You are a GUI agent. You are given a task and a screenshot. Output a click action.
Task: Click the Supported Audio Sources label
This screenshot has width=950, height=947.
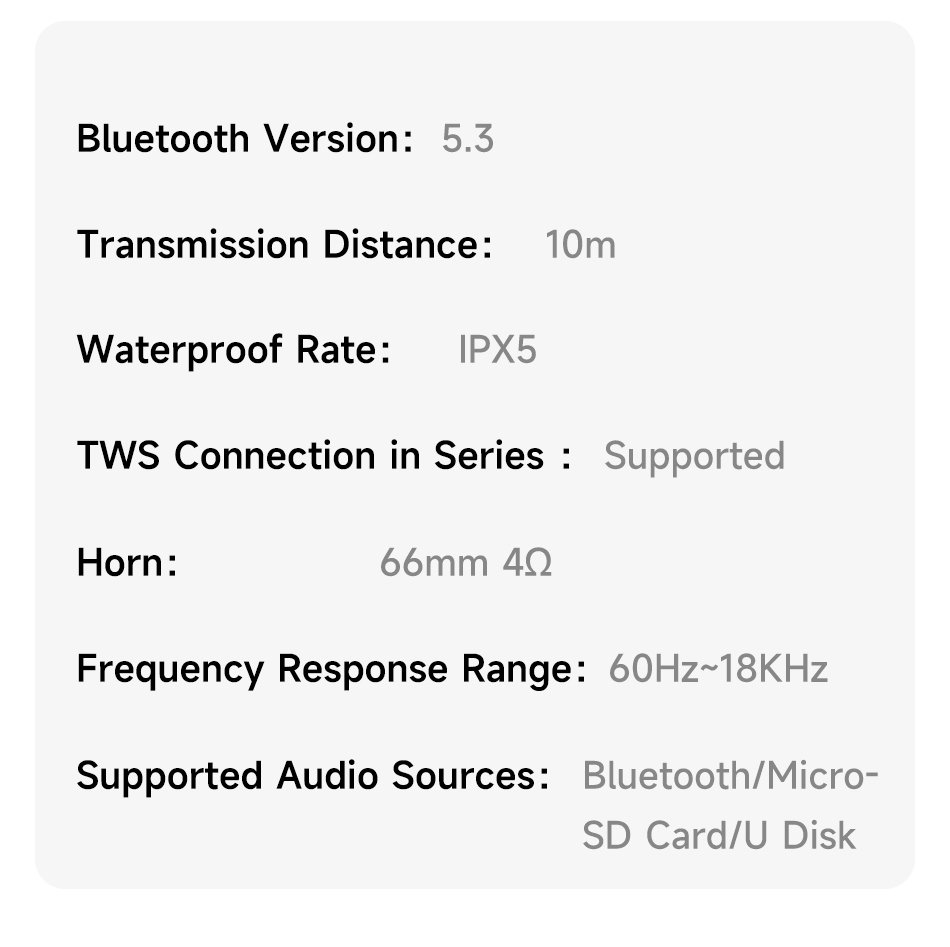click(x=312, y=776)
